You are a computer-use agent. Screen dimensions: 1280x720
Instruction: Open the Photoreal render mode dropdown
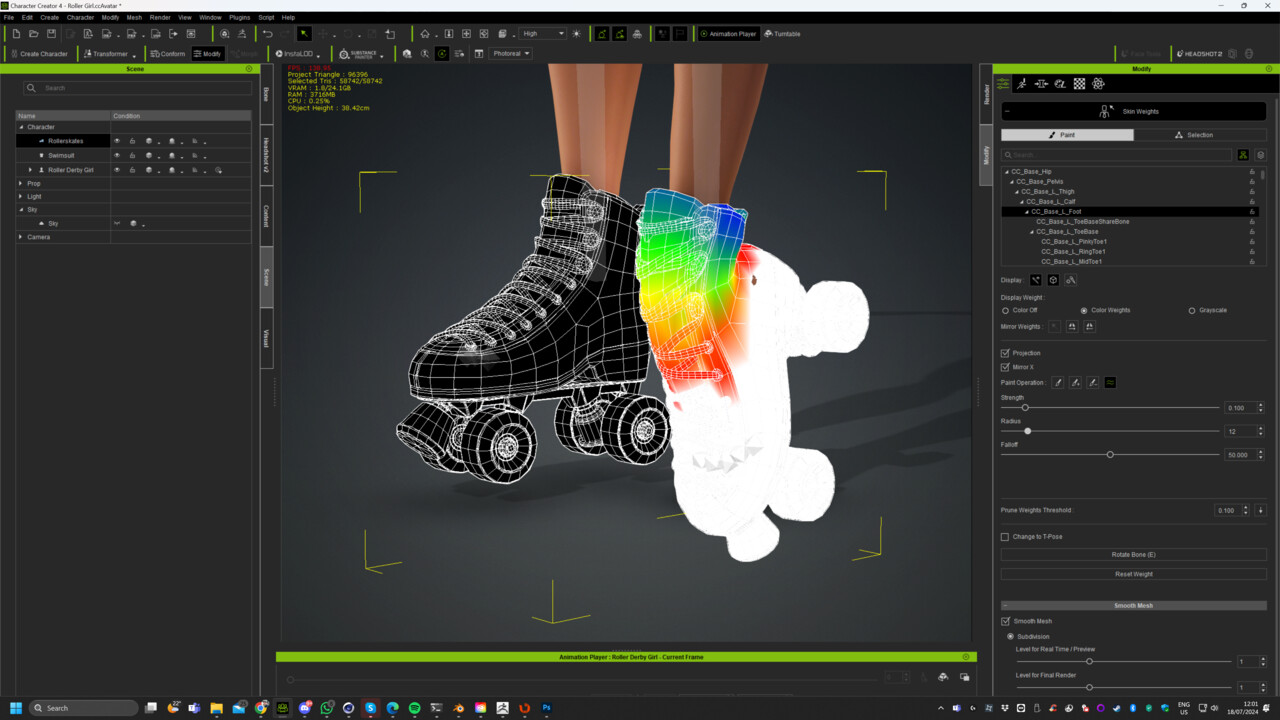coord(510,54)
